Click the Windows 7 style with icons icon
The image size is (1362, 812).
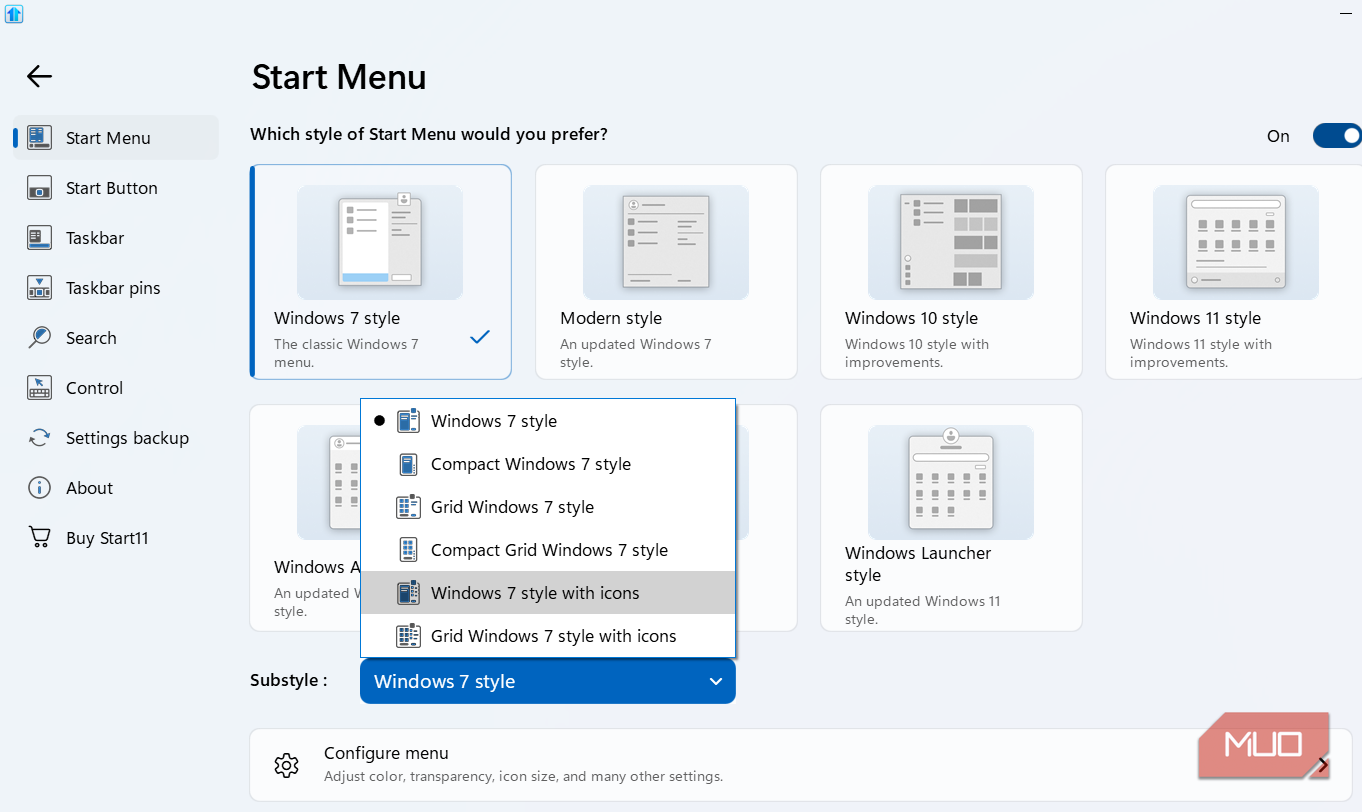(408, 593)
